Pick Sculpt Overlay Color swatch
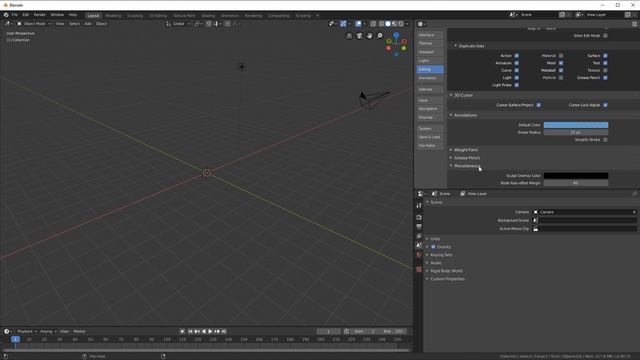The height and width of the screenshot is (360, 640). coord(576,176)
